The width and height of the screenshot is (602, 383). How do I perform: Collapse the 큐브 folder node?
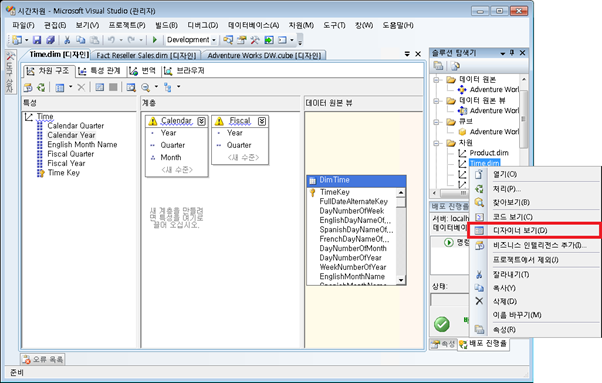[x=436, y=122]
